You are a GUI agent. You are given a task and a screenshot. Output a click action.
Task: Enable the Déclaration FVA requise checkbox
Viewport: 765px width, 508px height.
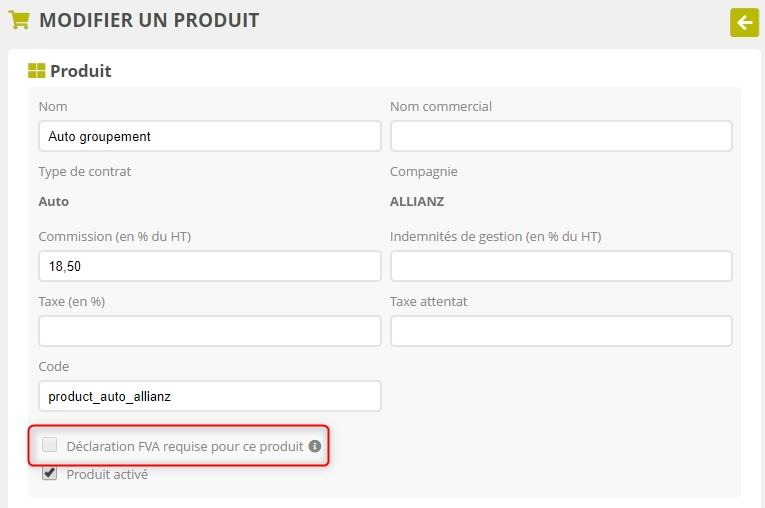click(50, 445)
